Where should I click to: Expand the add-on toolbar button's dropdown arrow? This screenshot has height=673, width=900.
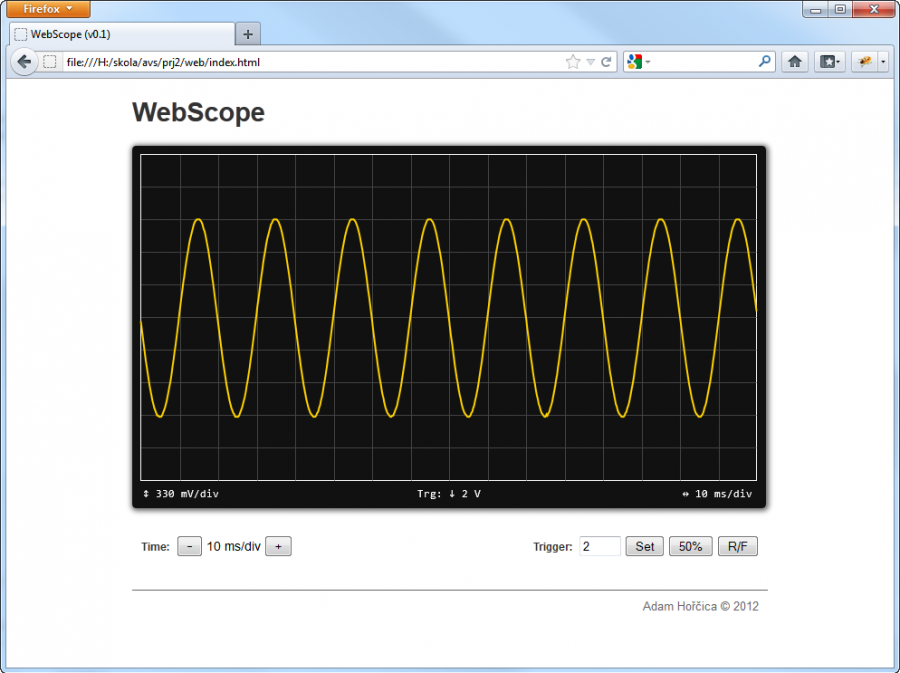coord(883,62)
